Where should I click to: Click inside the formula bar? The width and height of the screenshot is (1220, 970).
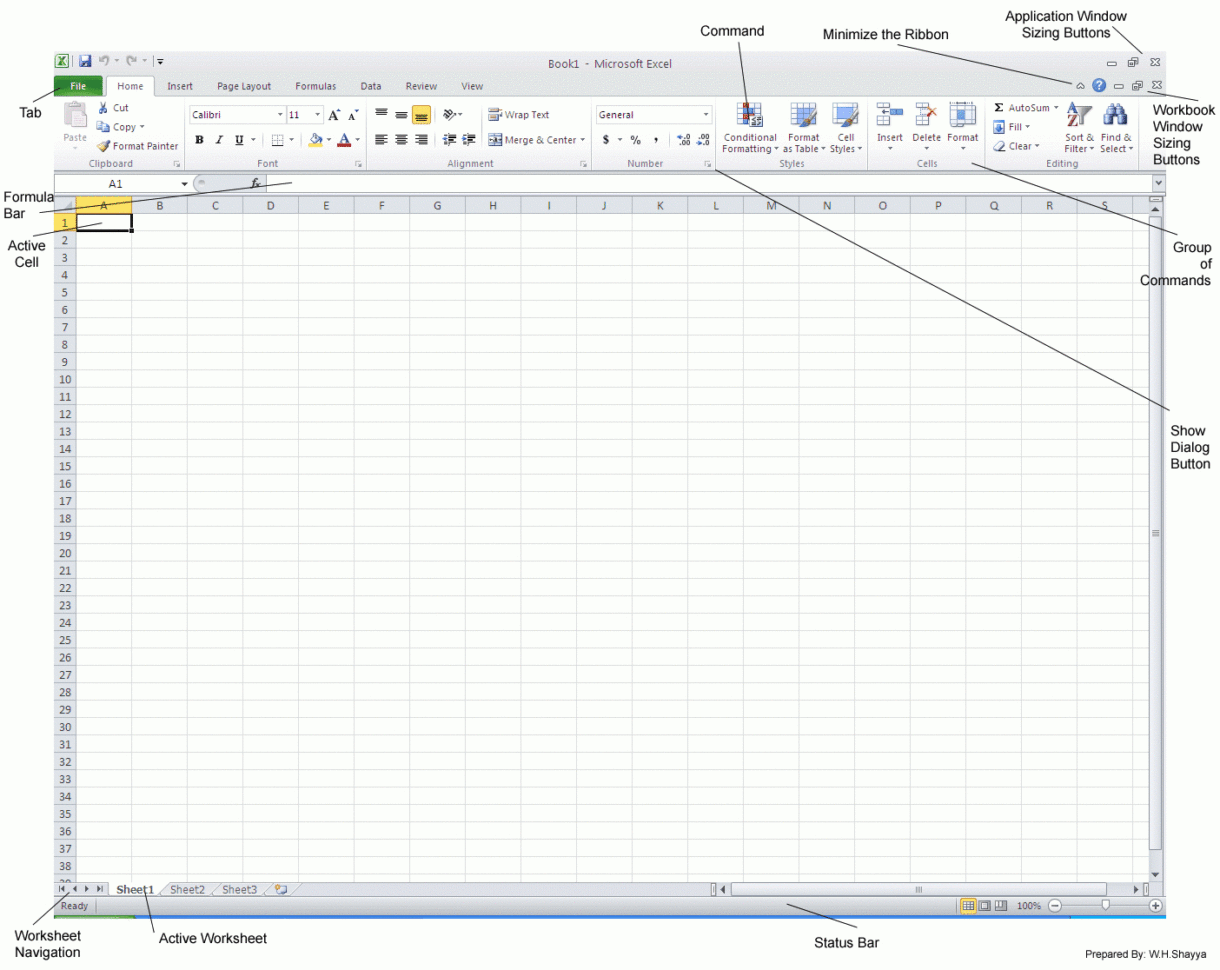point(500,183)
